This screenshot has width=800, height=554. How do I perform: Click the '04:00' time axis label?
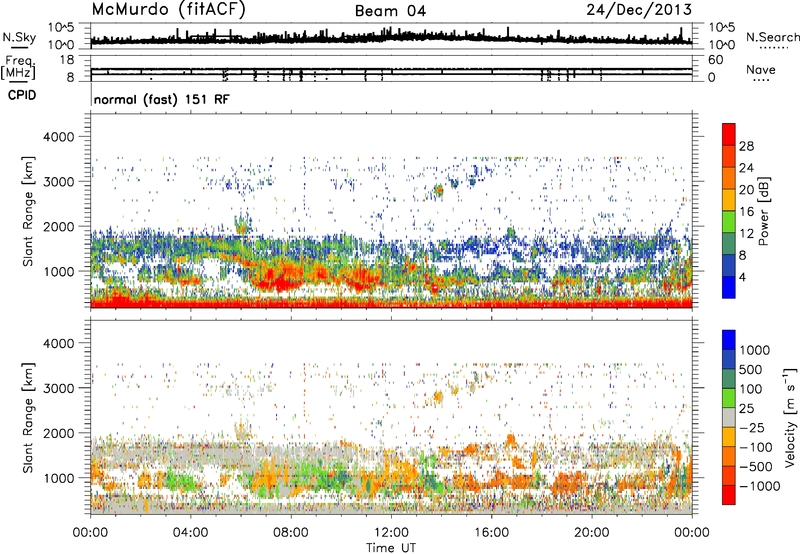190,533
